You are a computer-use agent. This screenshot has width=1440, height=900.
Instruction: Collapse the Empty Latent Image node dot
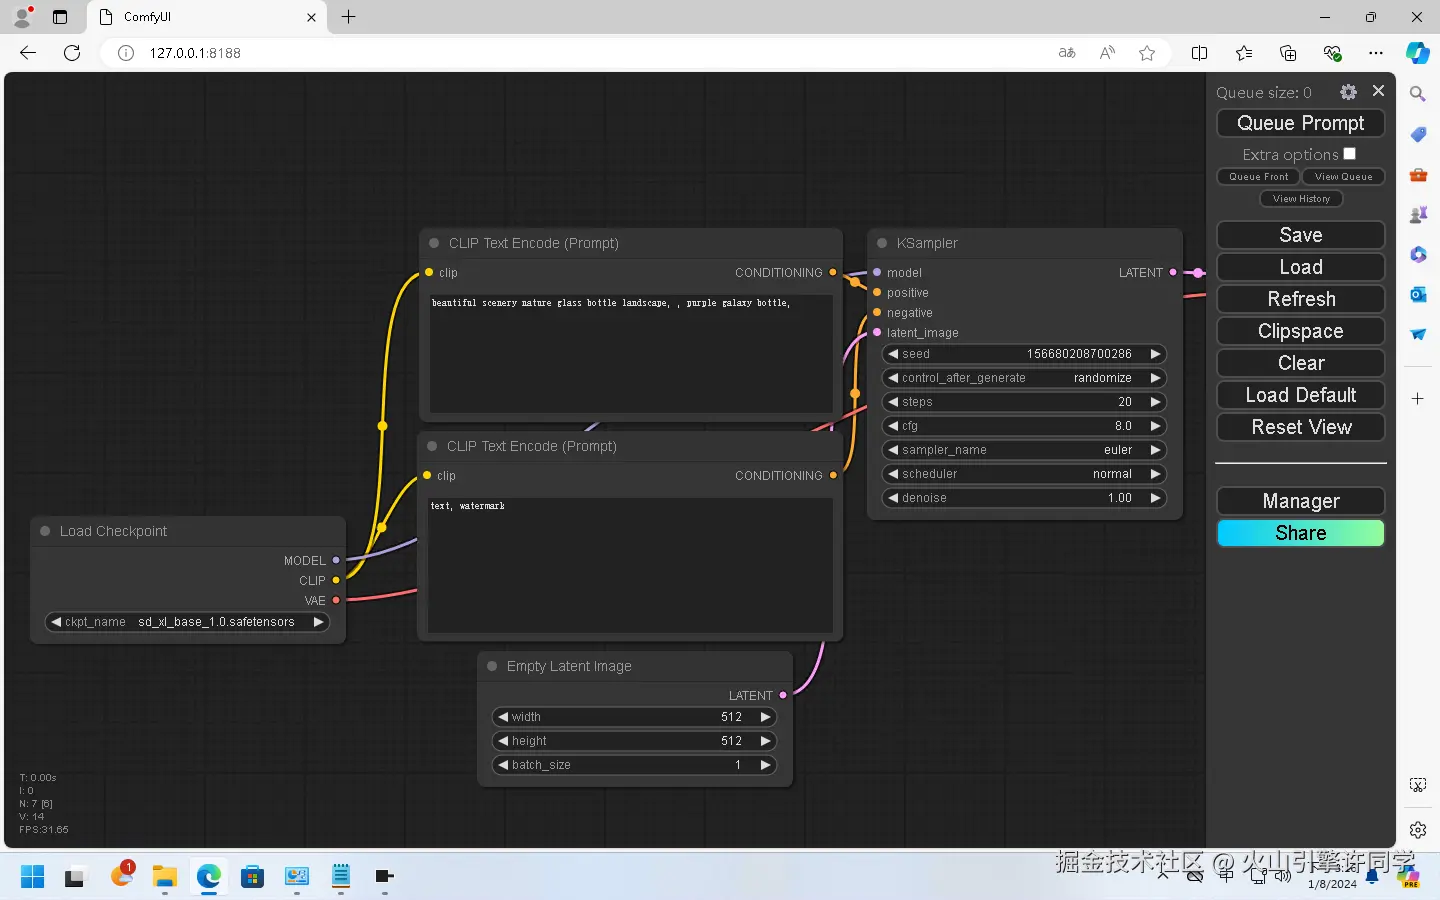pos(492,666)
